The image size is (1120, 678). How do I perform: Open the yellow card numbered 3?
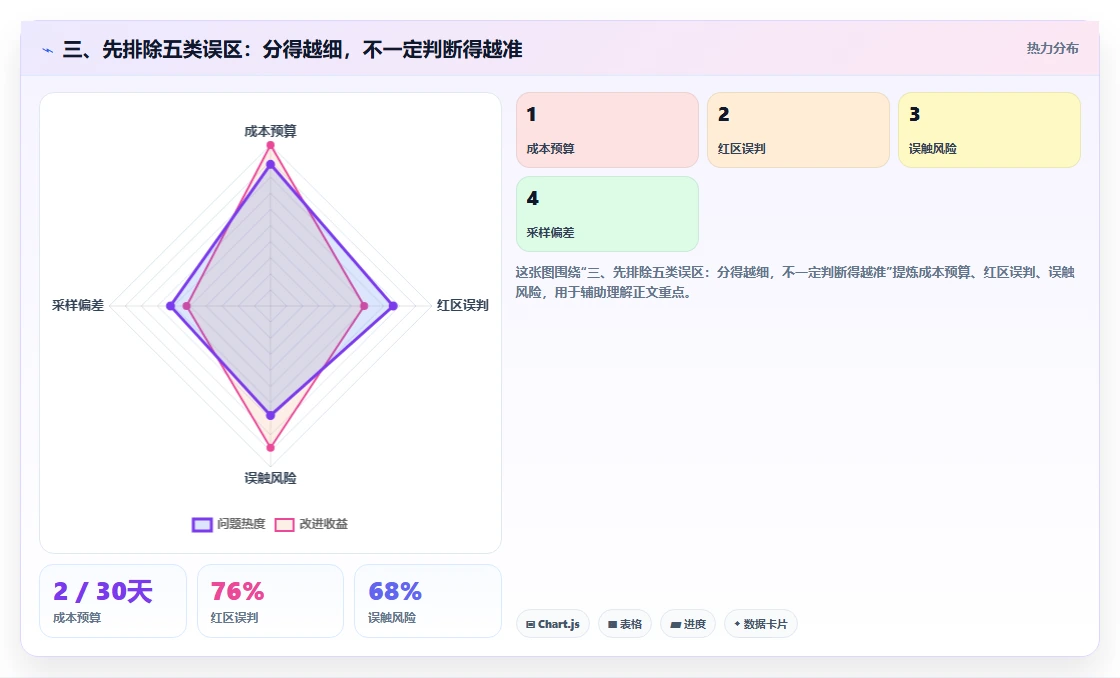(989, 130)
